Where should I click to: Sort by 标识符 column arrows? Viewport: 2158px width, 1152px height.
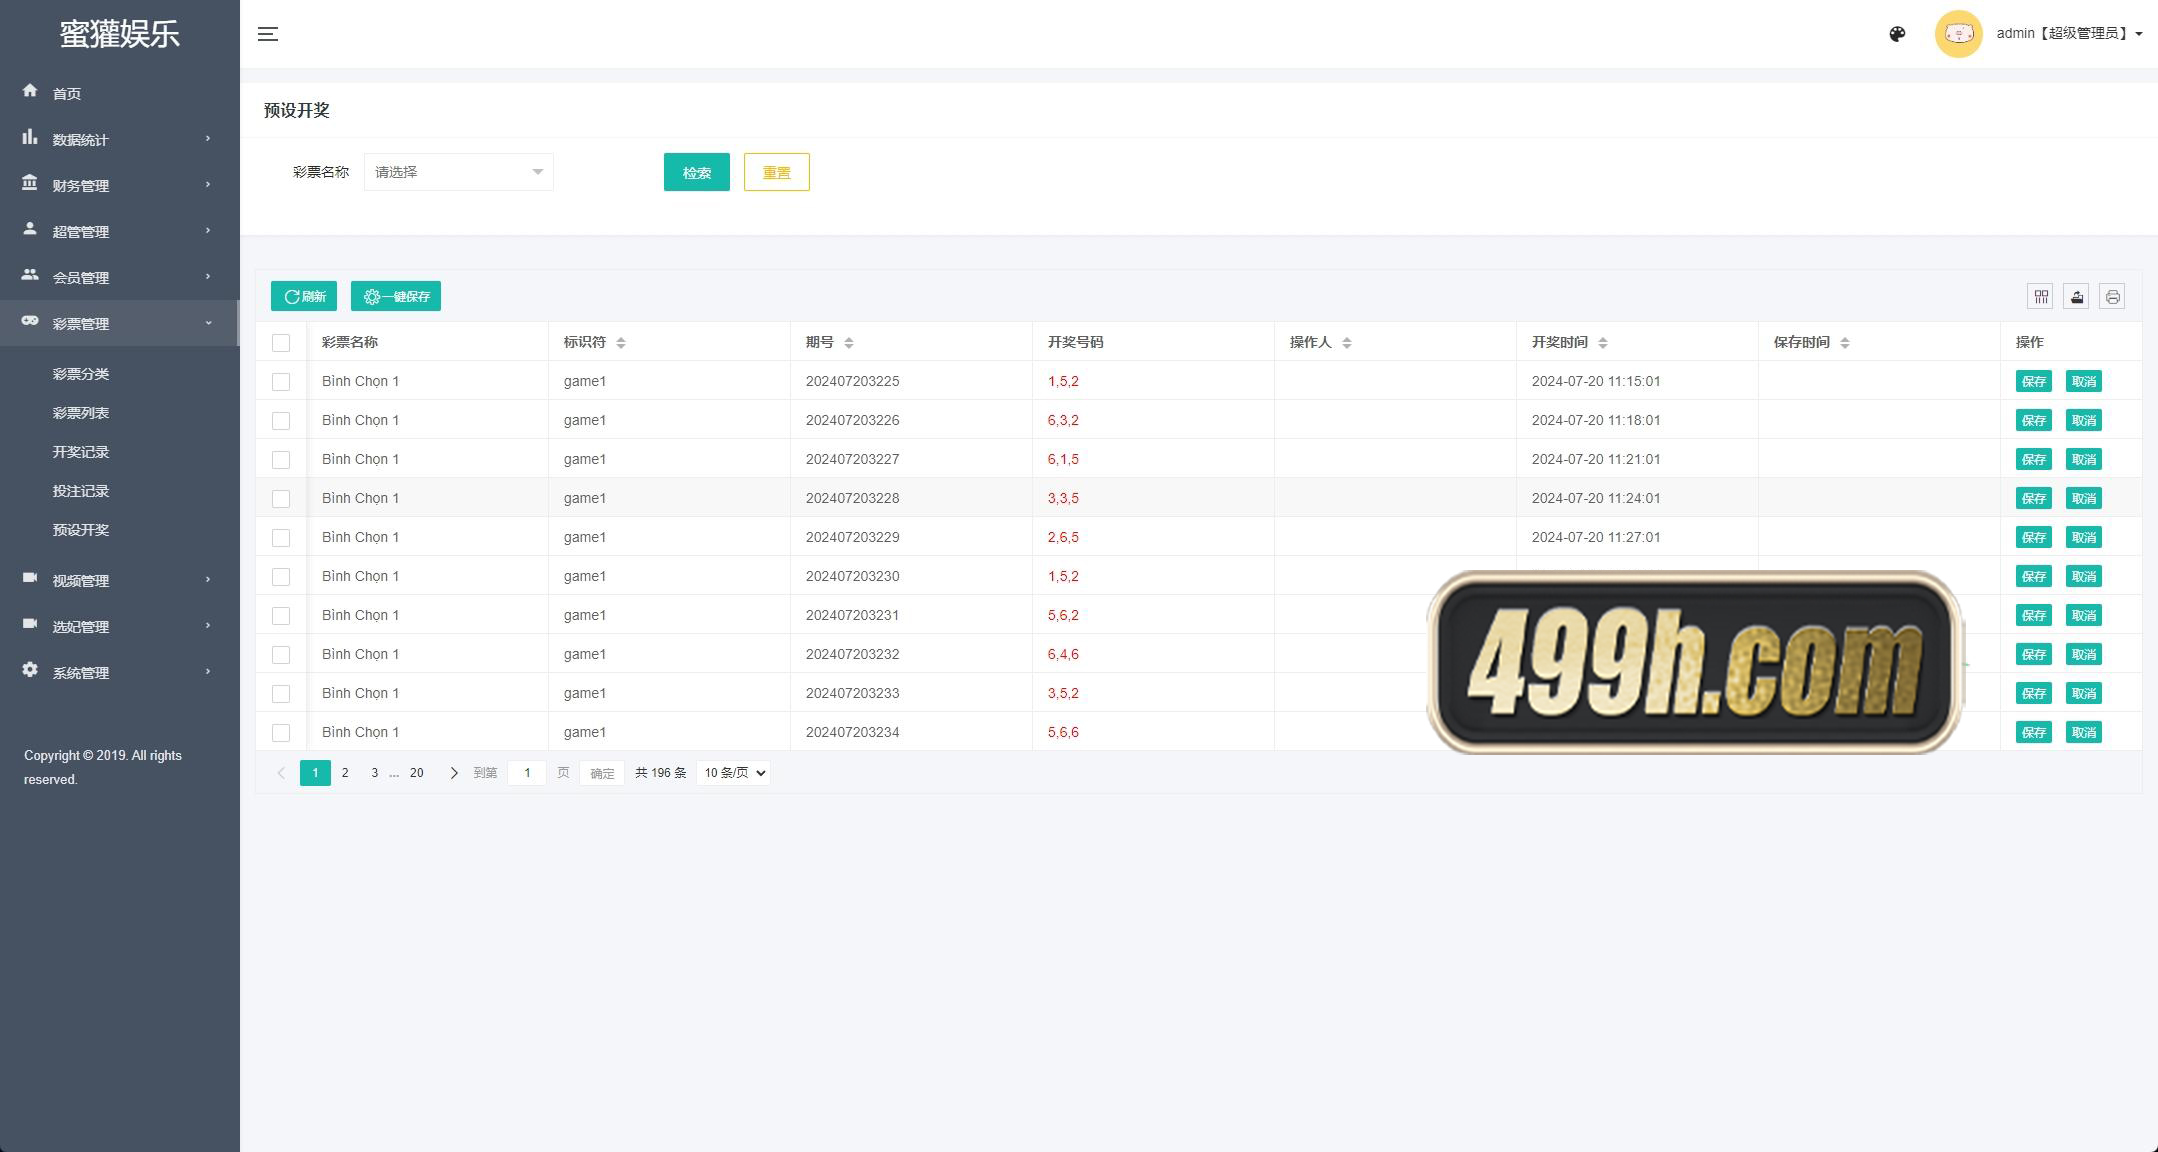click(x=621, y=343)
